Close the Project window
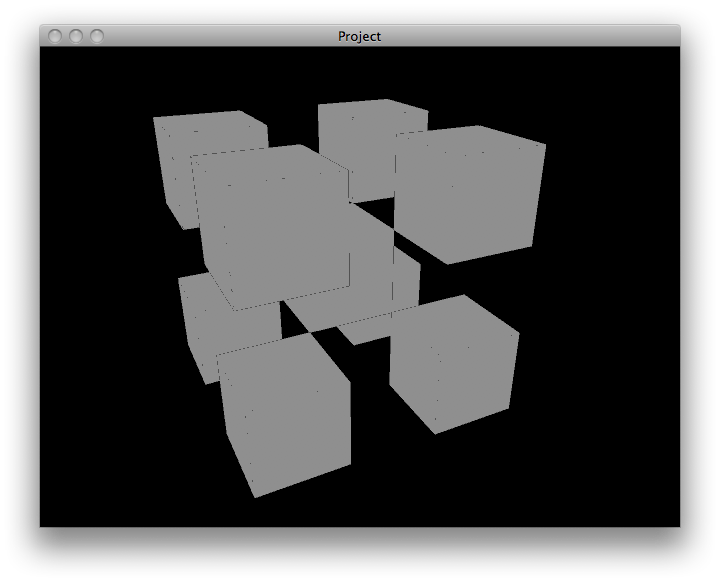The image size is (720, 582). pos(55,36)
